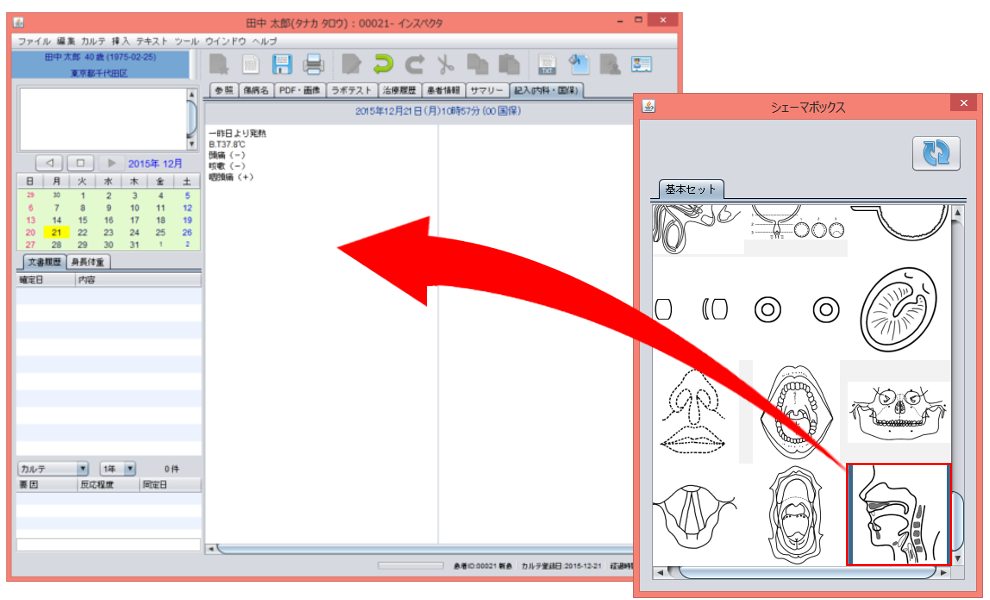
Task: Click the green undo arrow icon
Action: (x=383, y=65)
